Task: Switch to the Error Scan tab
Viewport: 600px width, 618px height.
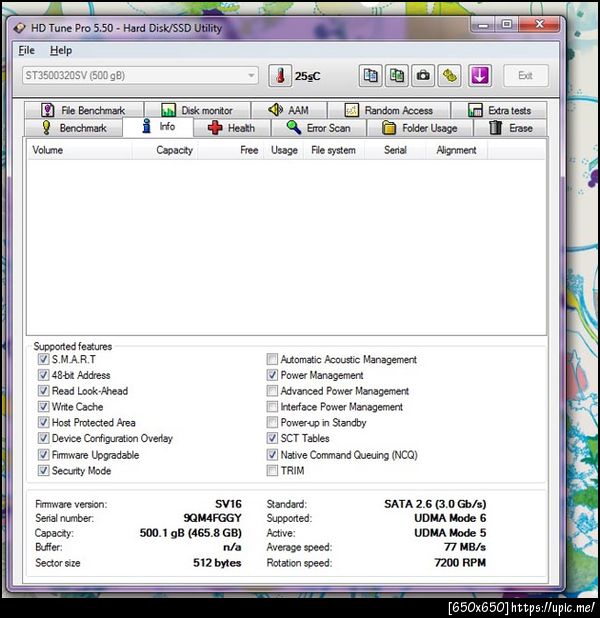Action: [319, 128]
